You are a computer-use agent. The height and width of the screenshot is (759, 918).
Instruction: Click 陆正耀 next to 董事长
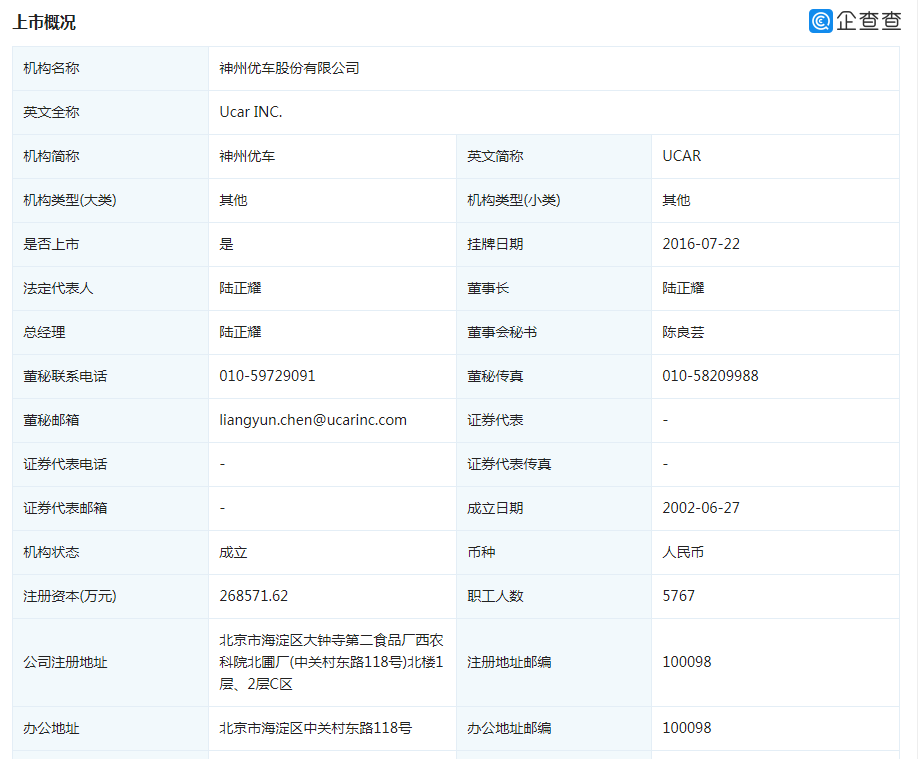tap(683, 288)
